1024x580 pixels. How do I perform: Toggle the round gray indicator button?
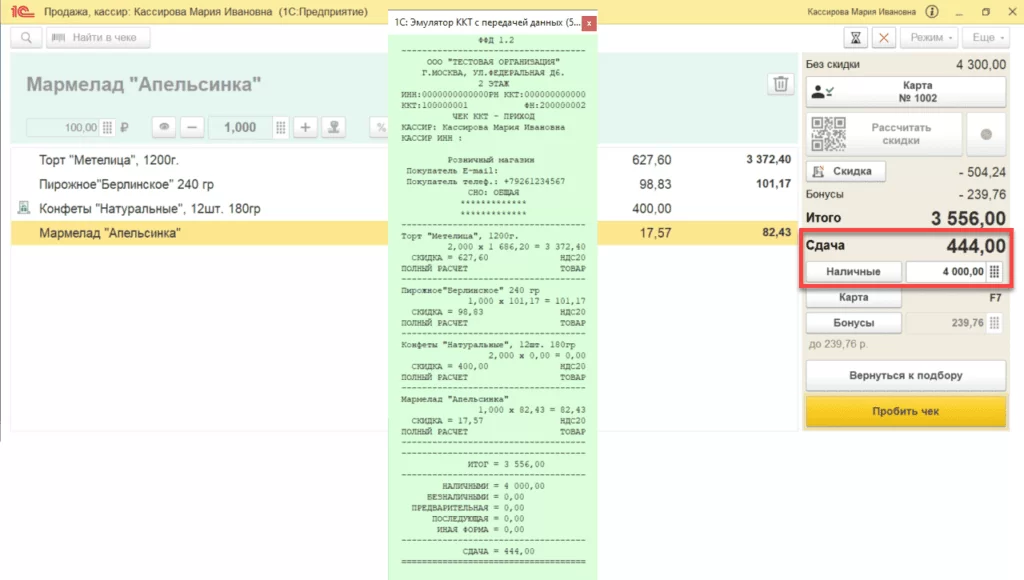coord(986,134)
